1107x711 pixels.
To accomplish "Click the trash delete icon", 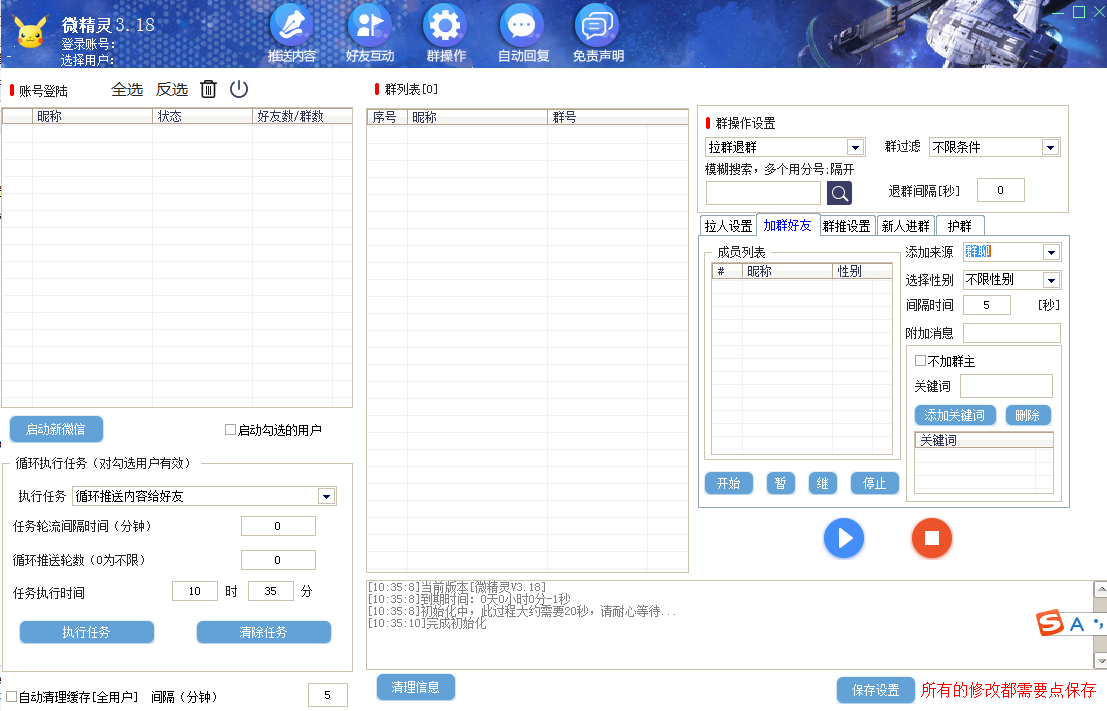I will (208, 89).
